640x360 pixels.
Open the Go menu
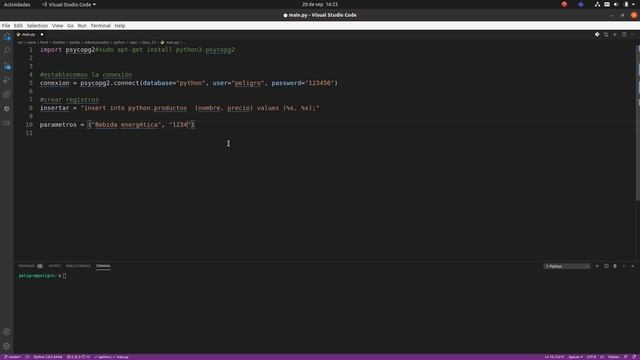click(70, 26)
